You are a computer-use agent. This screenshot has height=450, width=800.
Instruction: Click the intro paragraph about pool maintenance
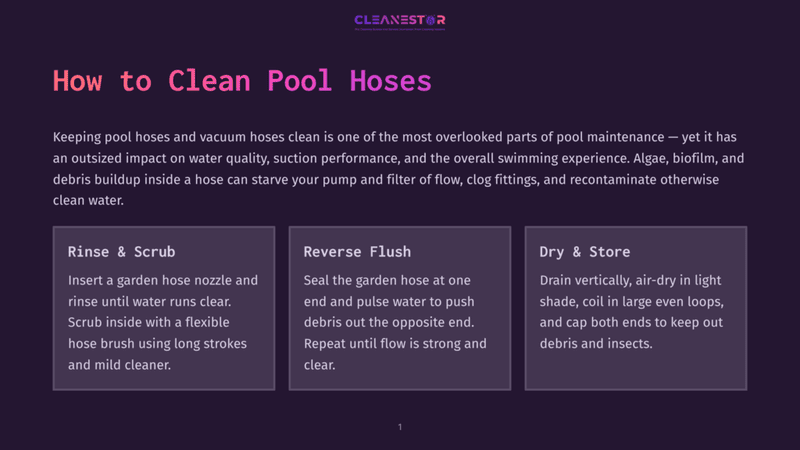click(399, 168)
